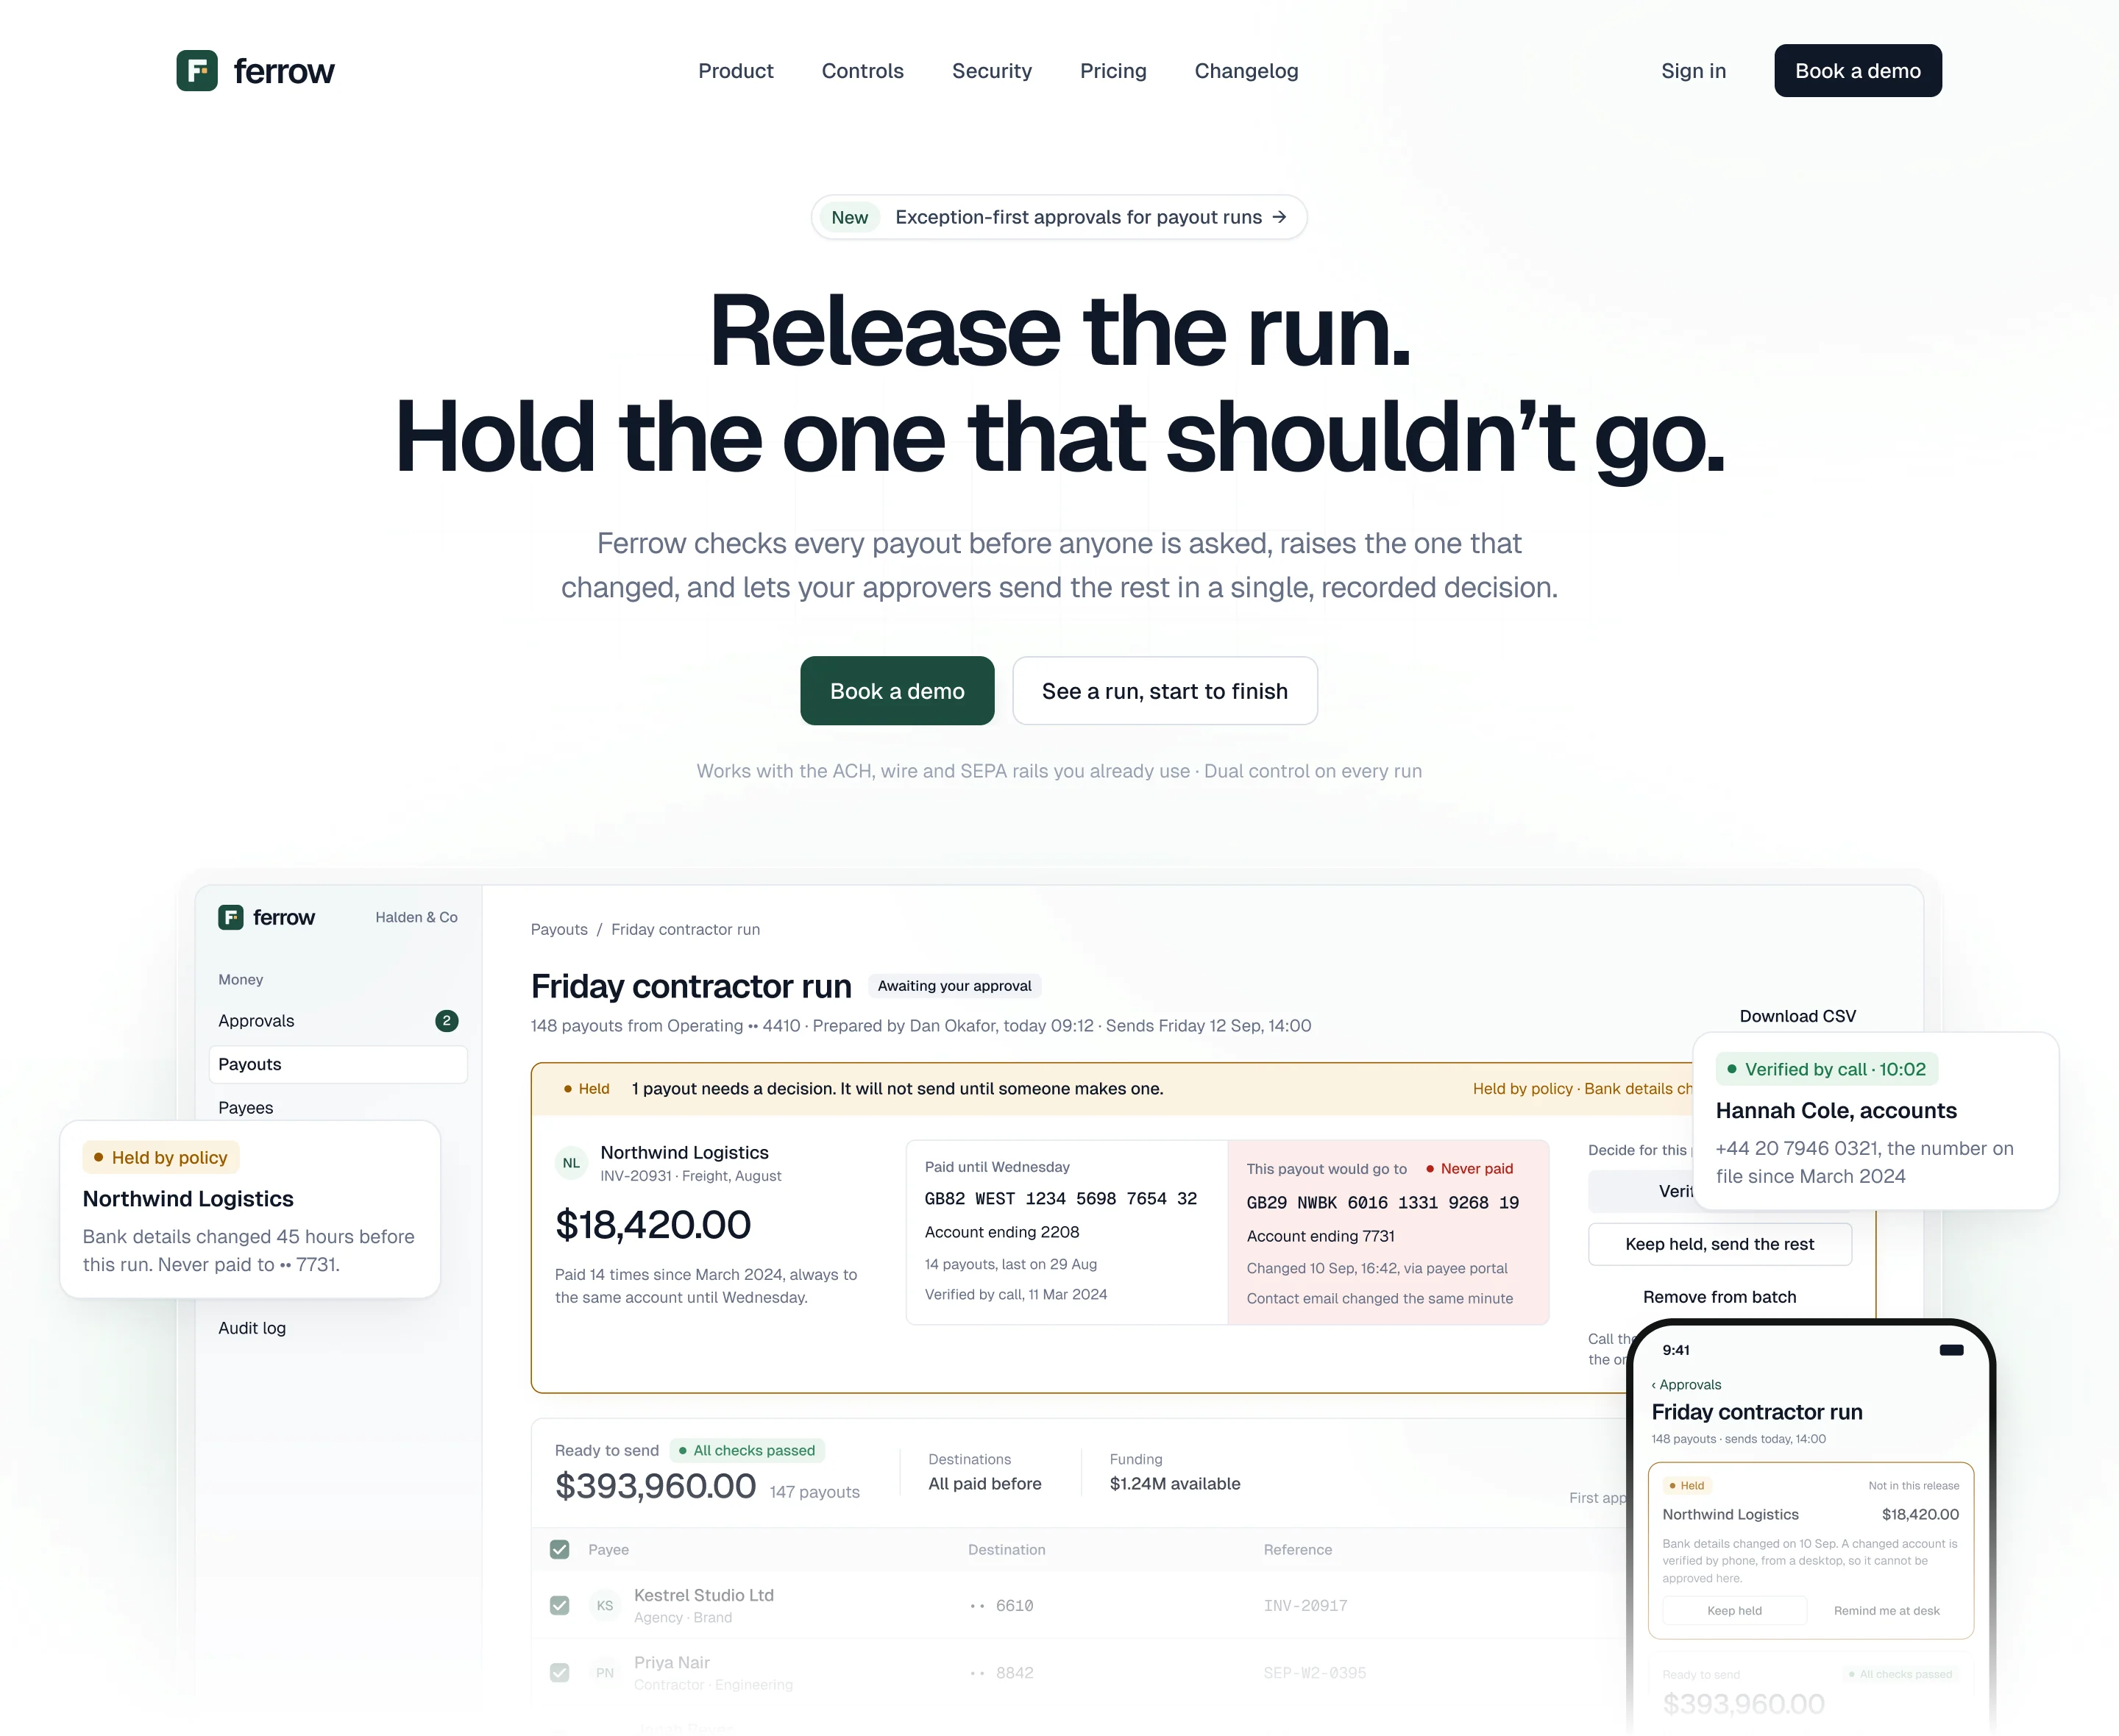Image resolution: width=2119 pixels, height=1736 pixels.
Task: Click IBAN GB29 NWBK 6016 1331 9268 19
Action: point(1382,1203)
